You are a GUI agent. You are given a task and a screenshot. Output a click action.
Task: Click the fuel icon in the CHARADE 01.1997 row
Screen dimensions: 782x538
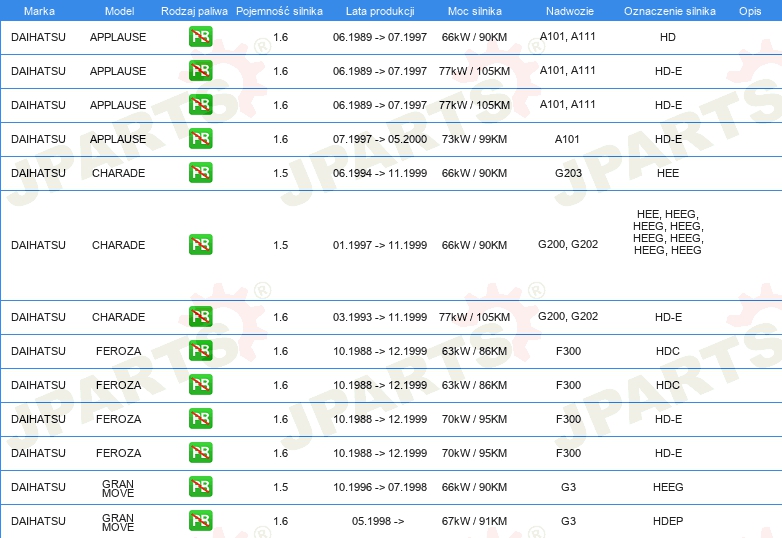(x=200, y=244)
